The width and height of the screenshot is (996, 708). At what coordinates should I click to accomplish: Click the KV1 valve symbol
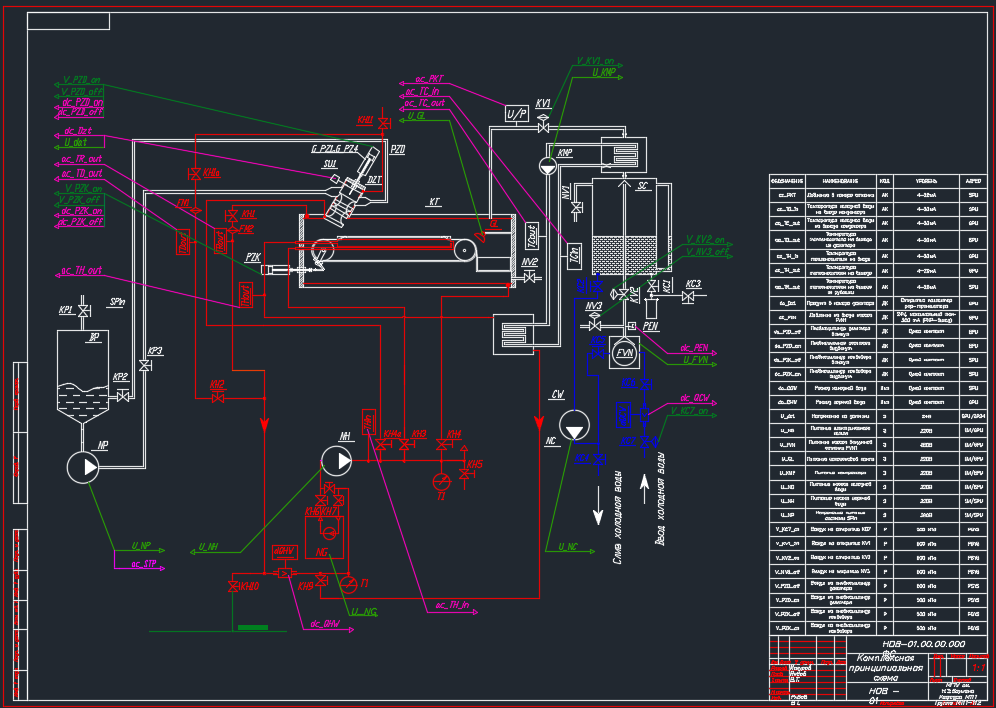[544, 127]
